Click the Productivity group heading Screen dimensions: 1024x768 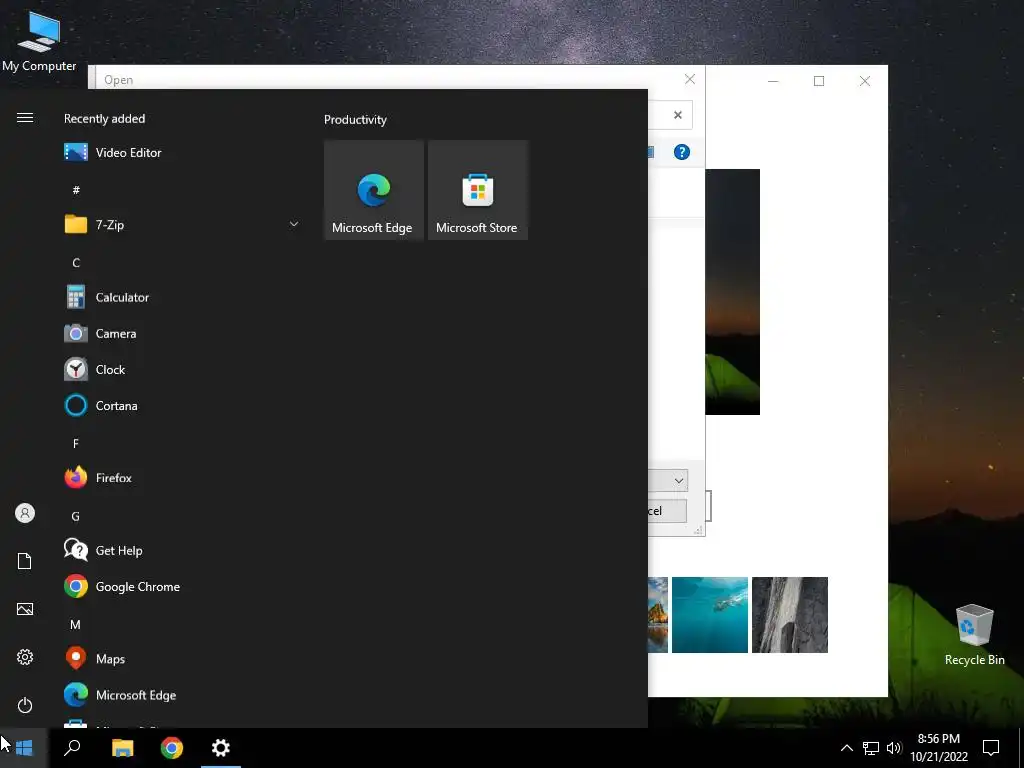pyautogui.click(x=355, y=120)
